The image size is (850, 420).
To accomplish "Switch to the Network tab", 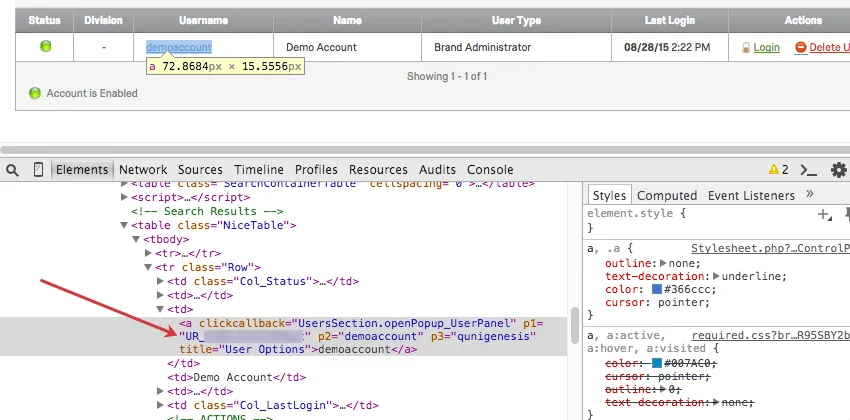I will point(143,170).
